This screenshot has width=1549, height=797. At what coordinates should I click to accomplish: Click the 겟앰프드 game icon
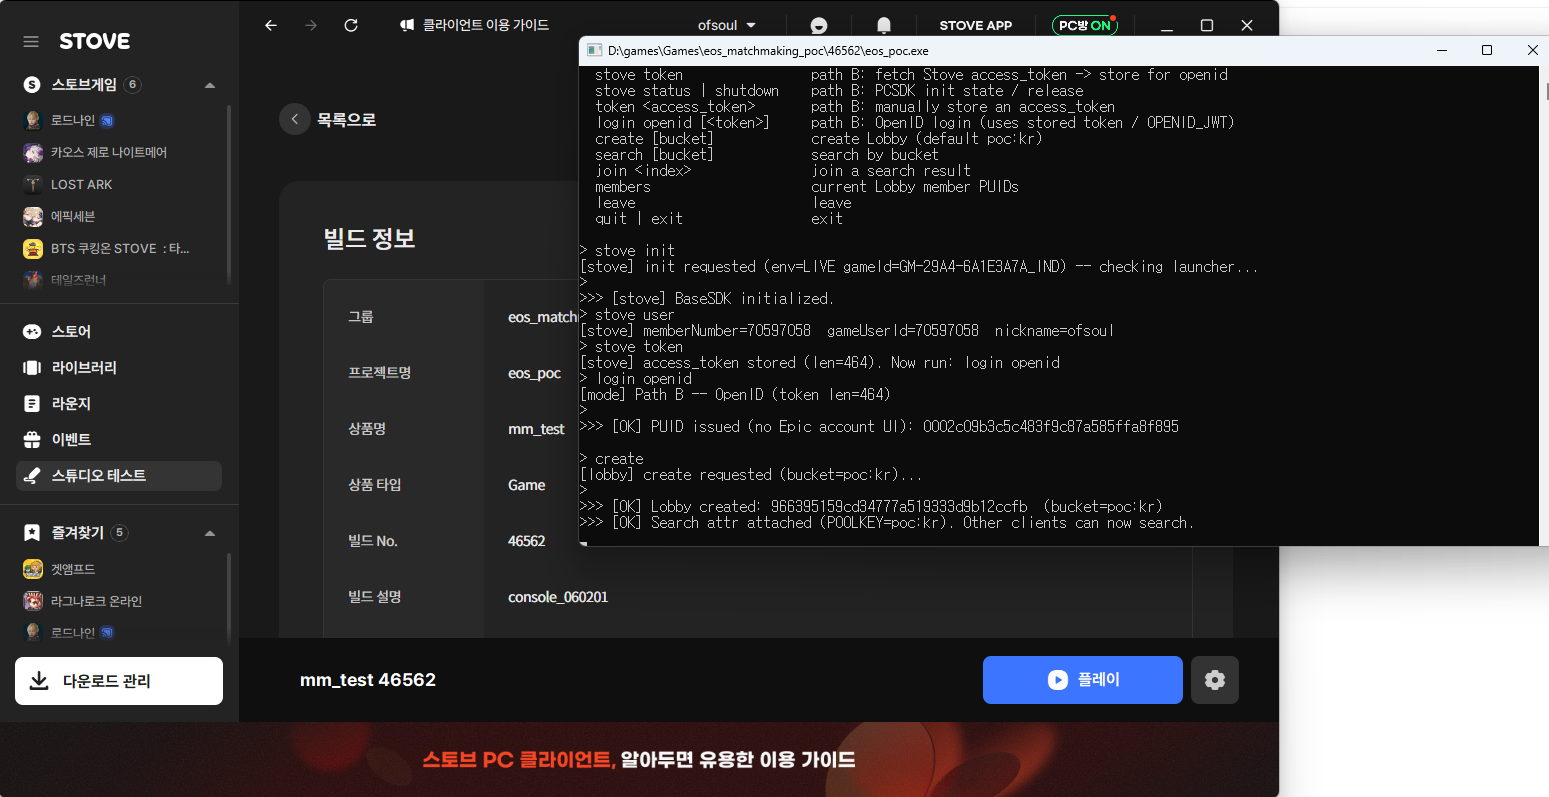click(33, 569)
